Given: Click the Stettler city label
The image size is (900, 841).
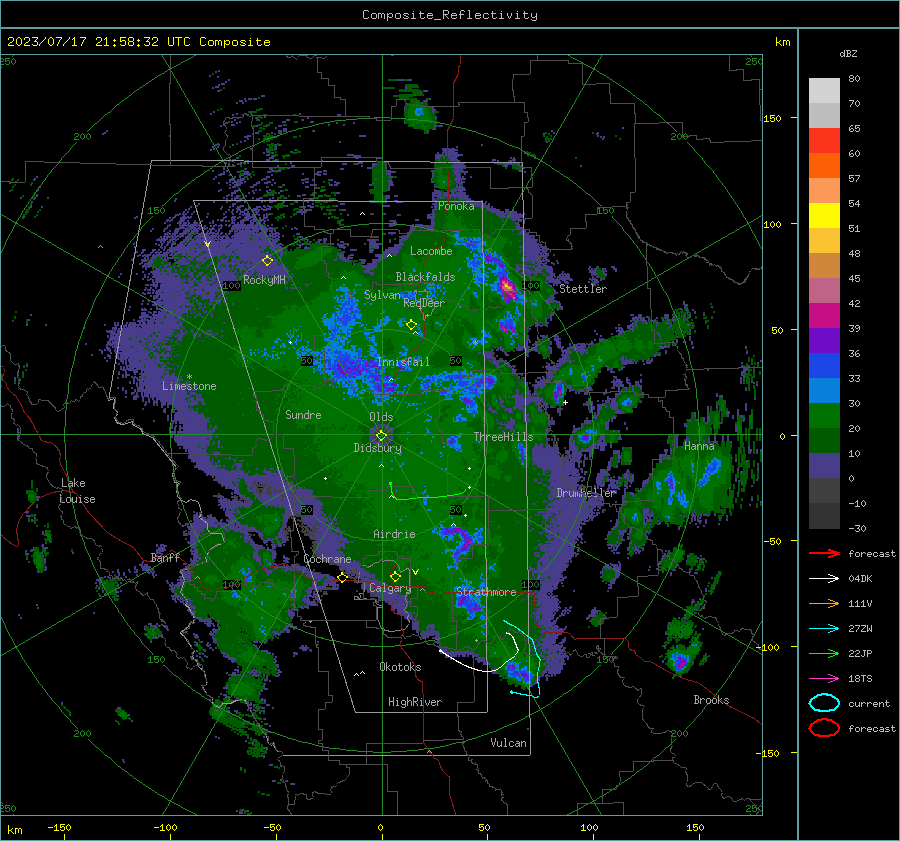Looking at the screenshot, I should point(583,289).
